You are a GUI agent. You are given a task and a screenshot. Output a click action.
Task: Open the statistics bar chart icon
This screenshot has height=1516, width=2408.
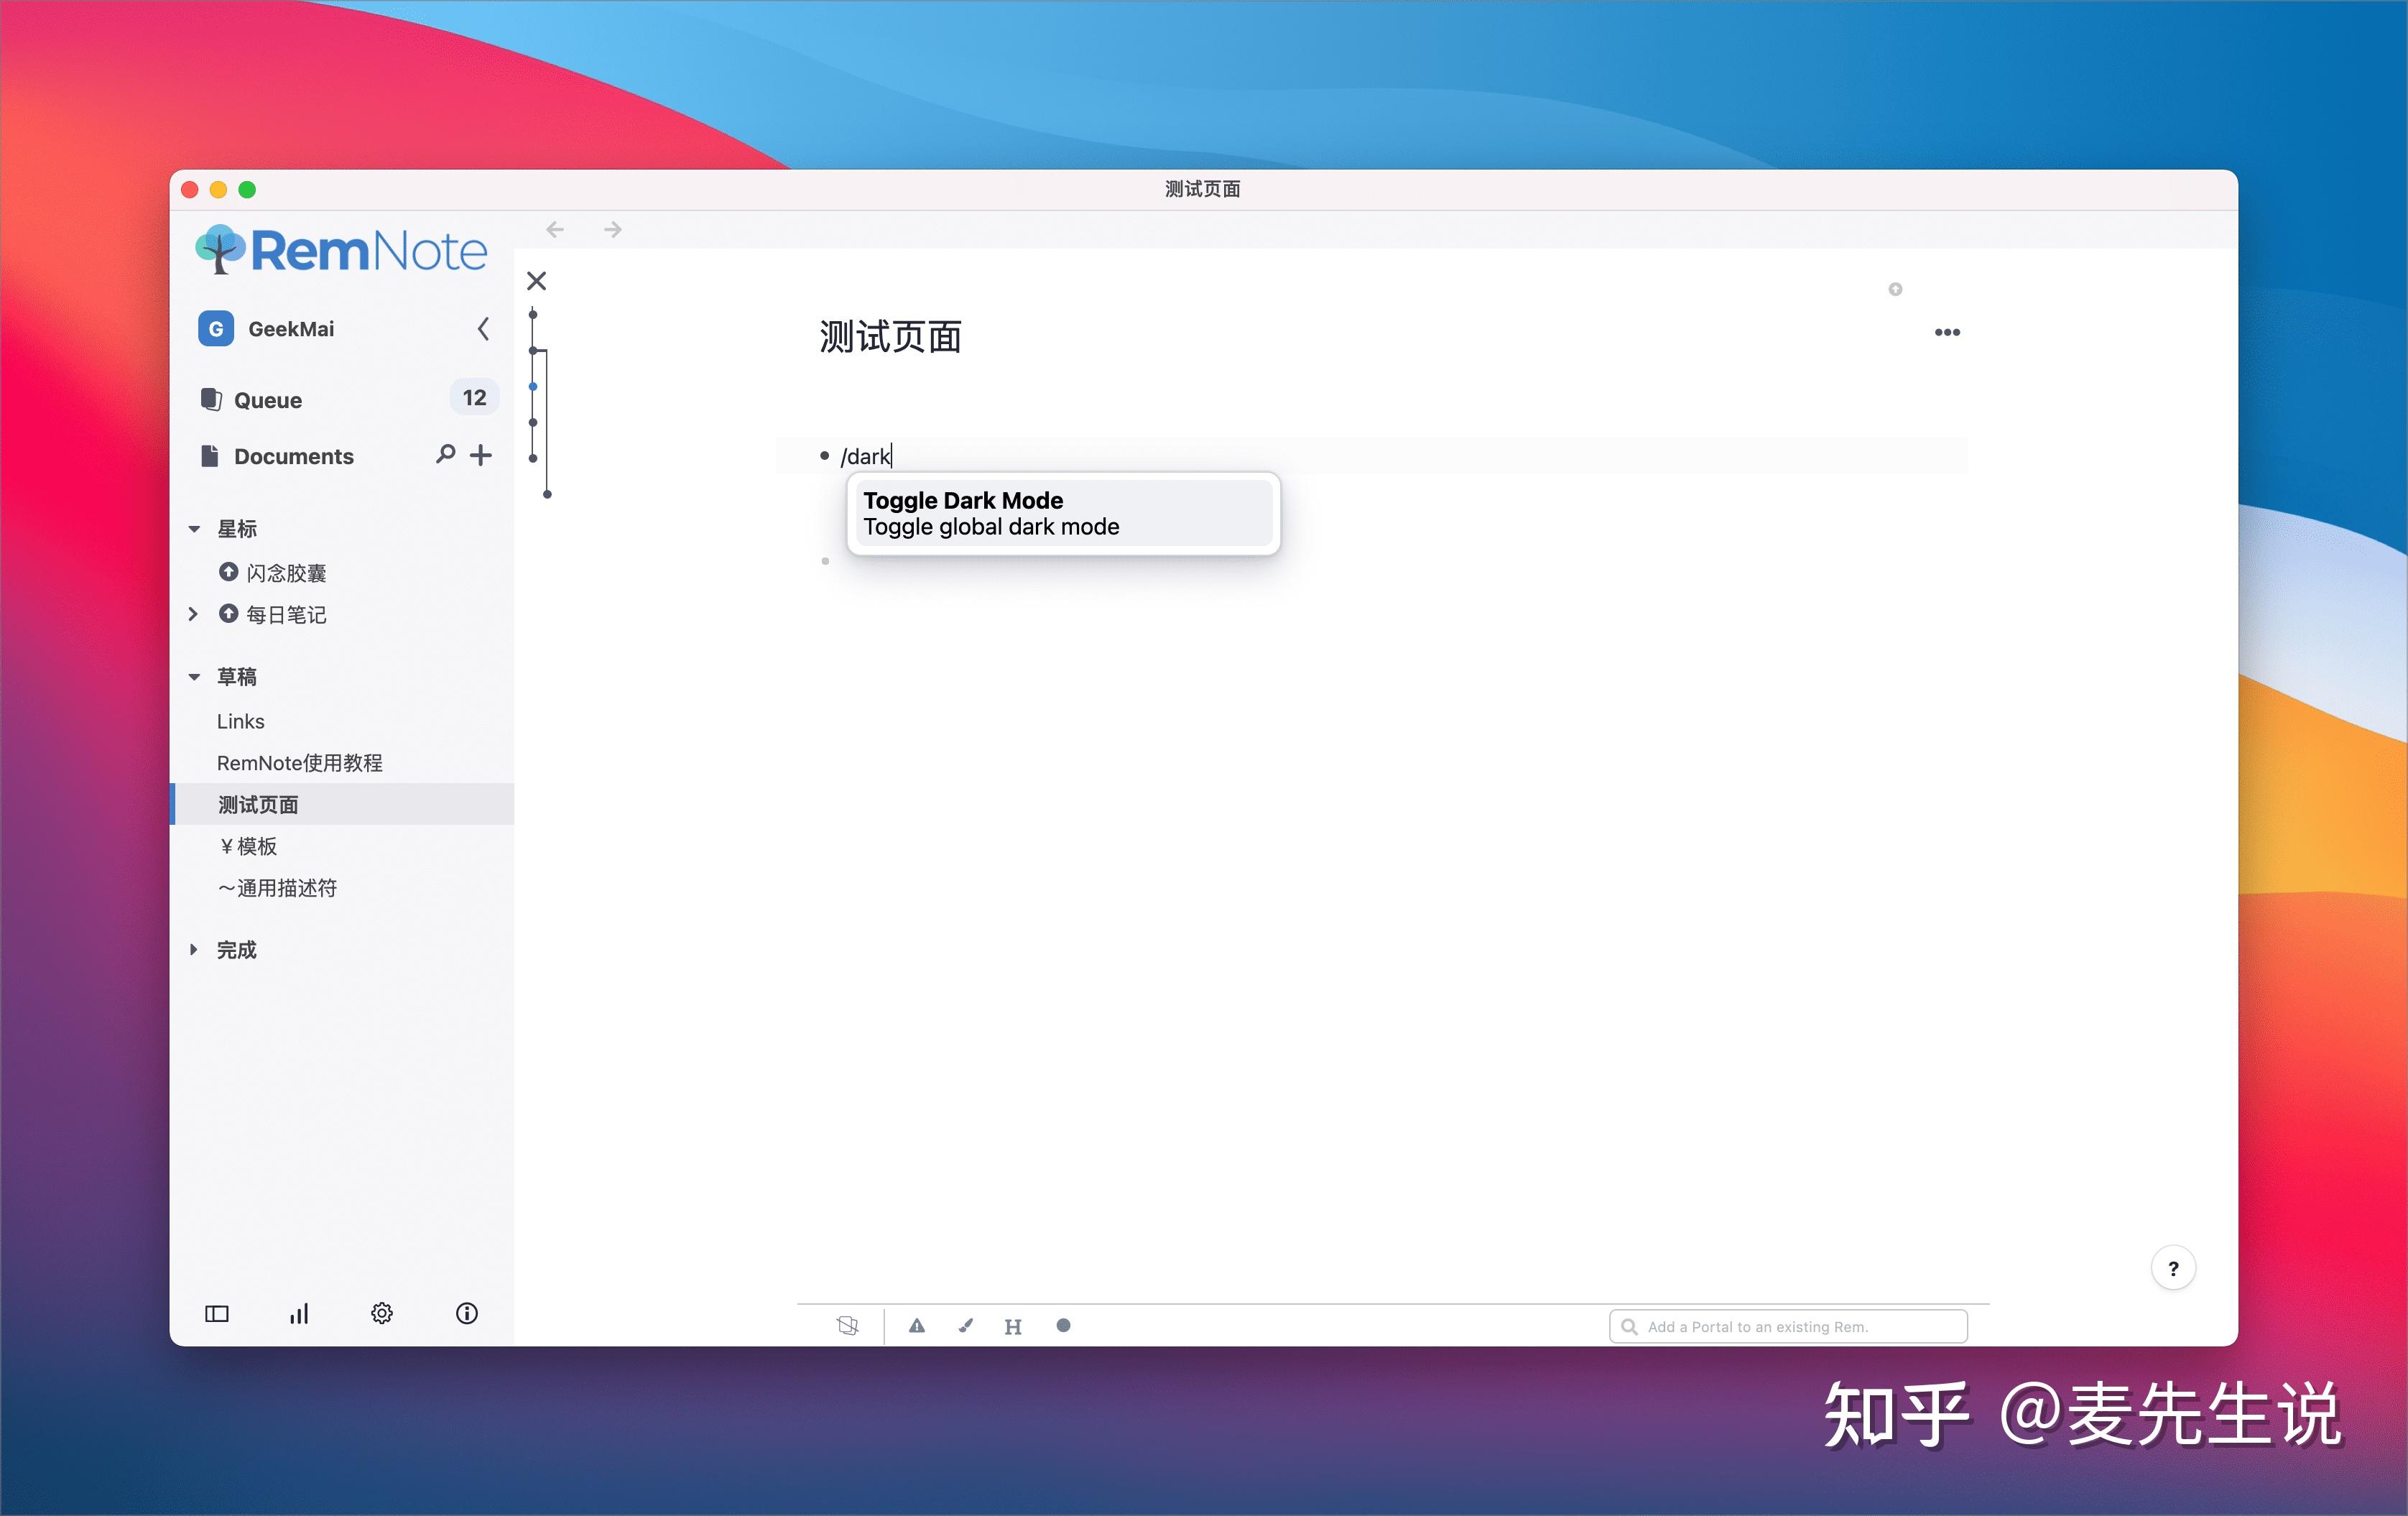pyautogui.click(x=299, y=1314)
